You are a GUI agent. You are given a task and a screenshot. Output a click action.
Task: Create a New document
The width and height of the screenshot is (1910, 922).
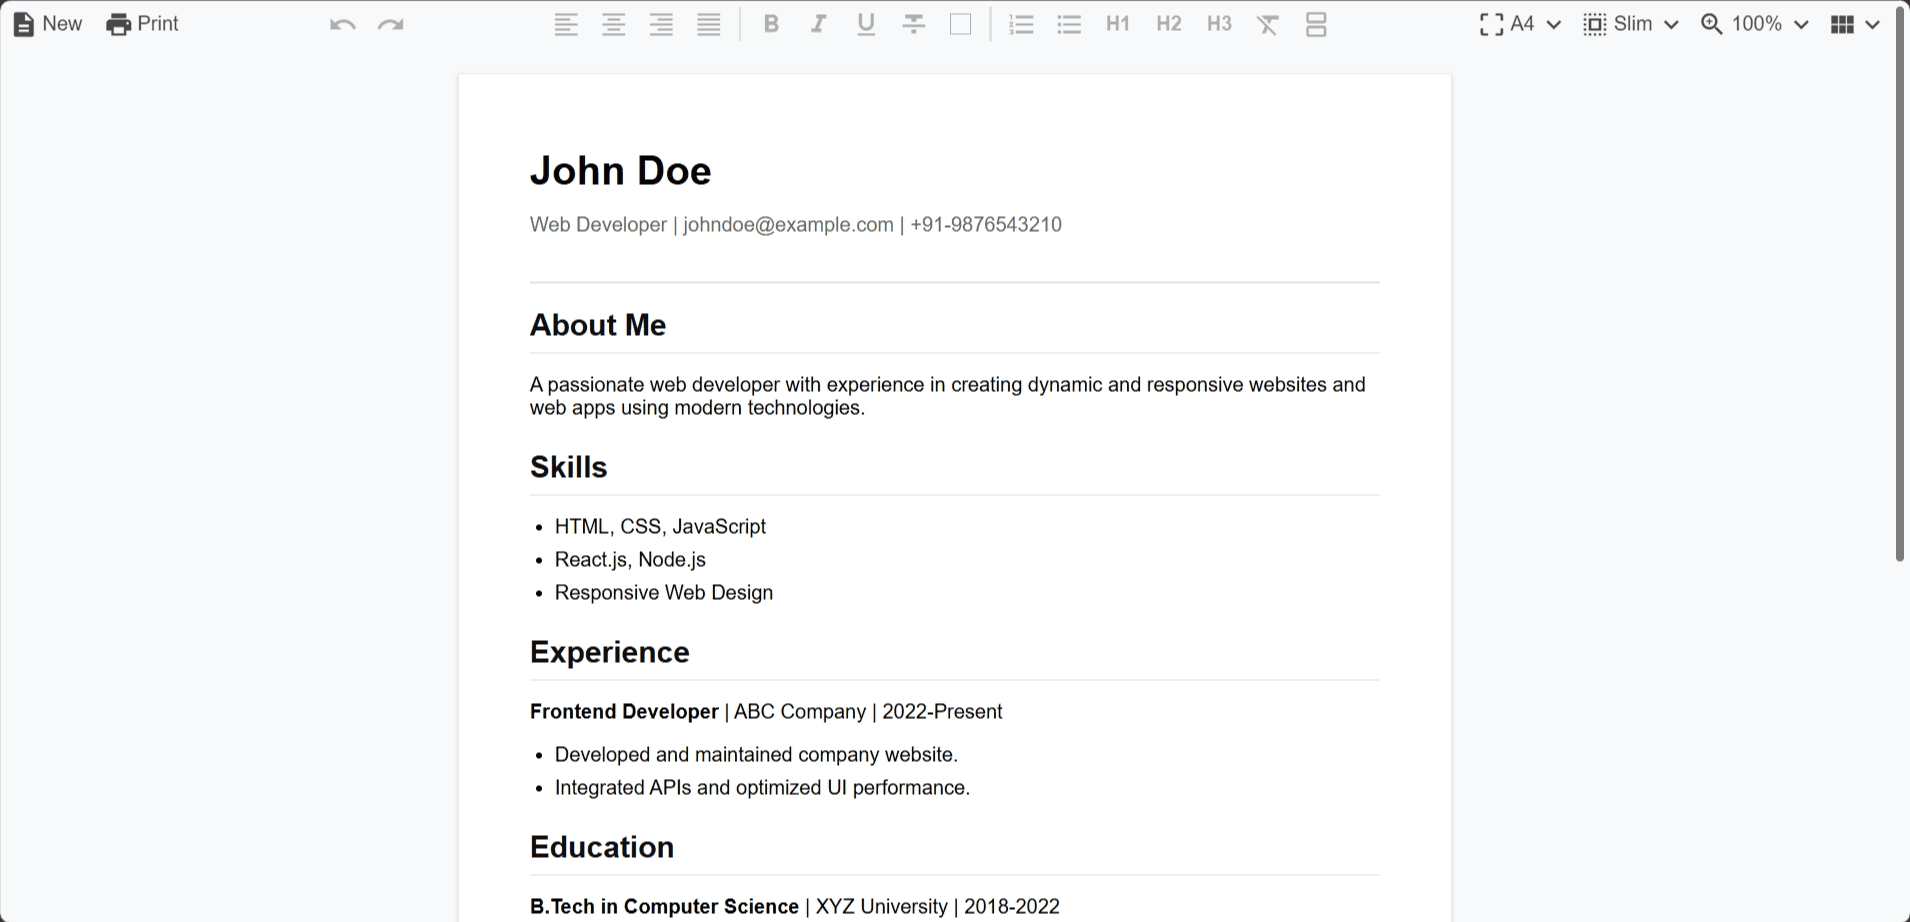[x=46, y=23]
